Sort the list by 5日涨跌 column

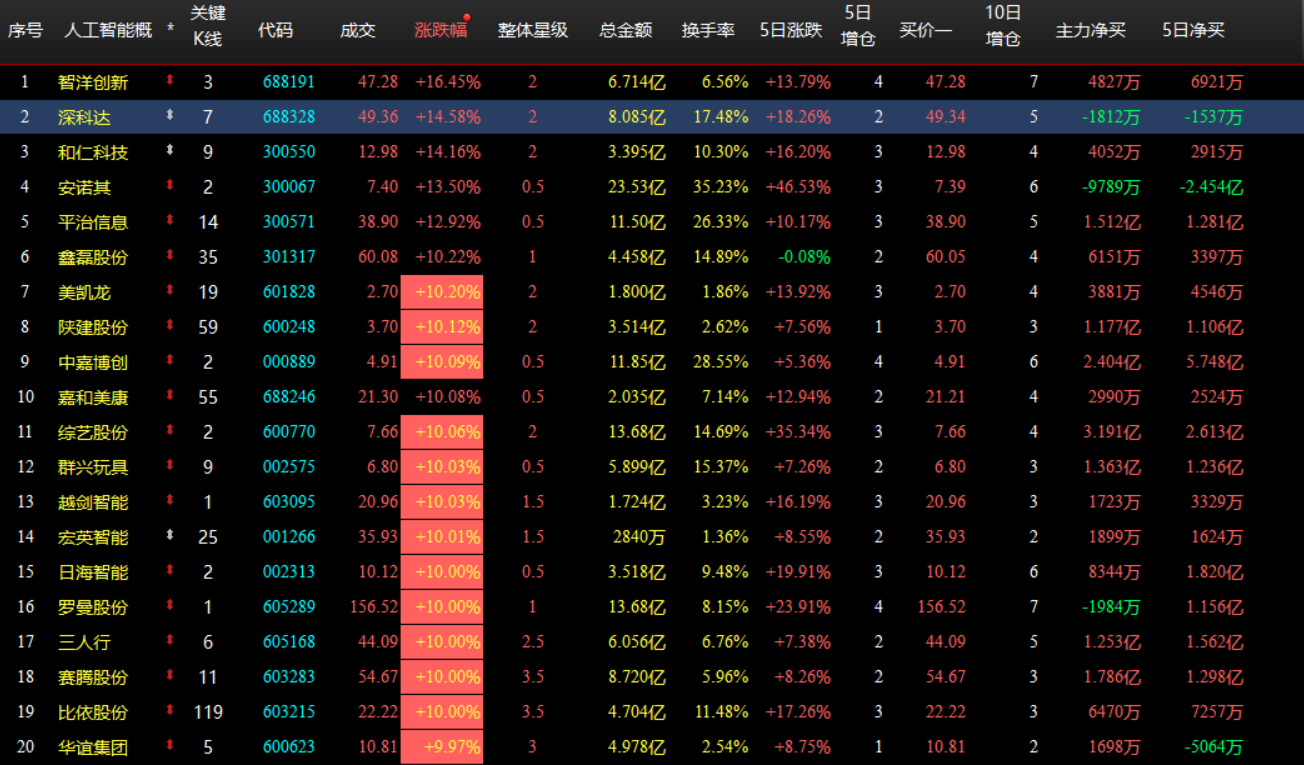[790, 30]
